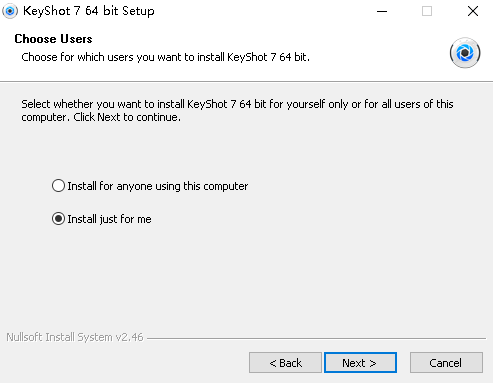Click the 'KeyShot 7 64 bit Setup' title text
493x383 pixels.
(x=89, y=11)
